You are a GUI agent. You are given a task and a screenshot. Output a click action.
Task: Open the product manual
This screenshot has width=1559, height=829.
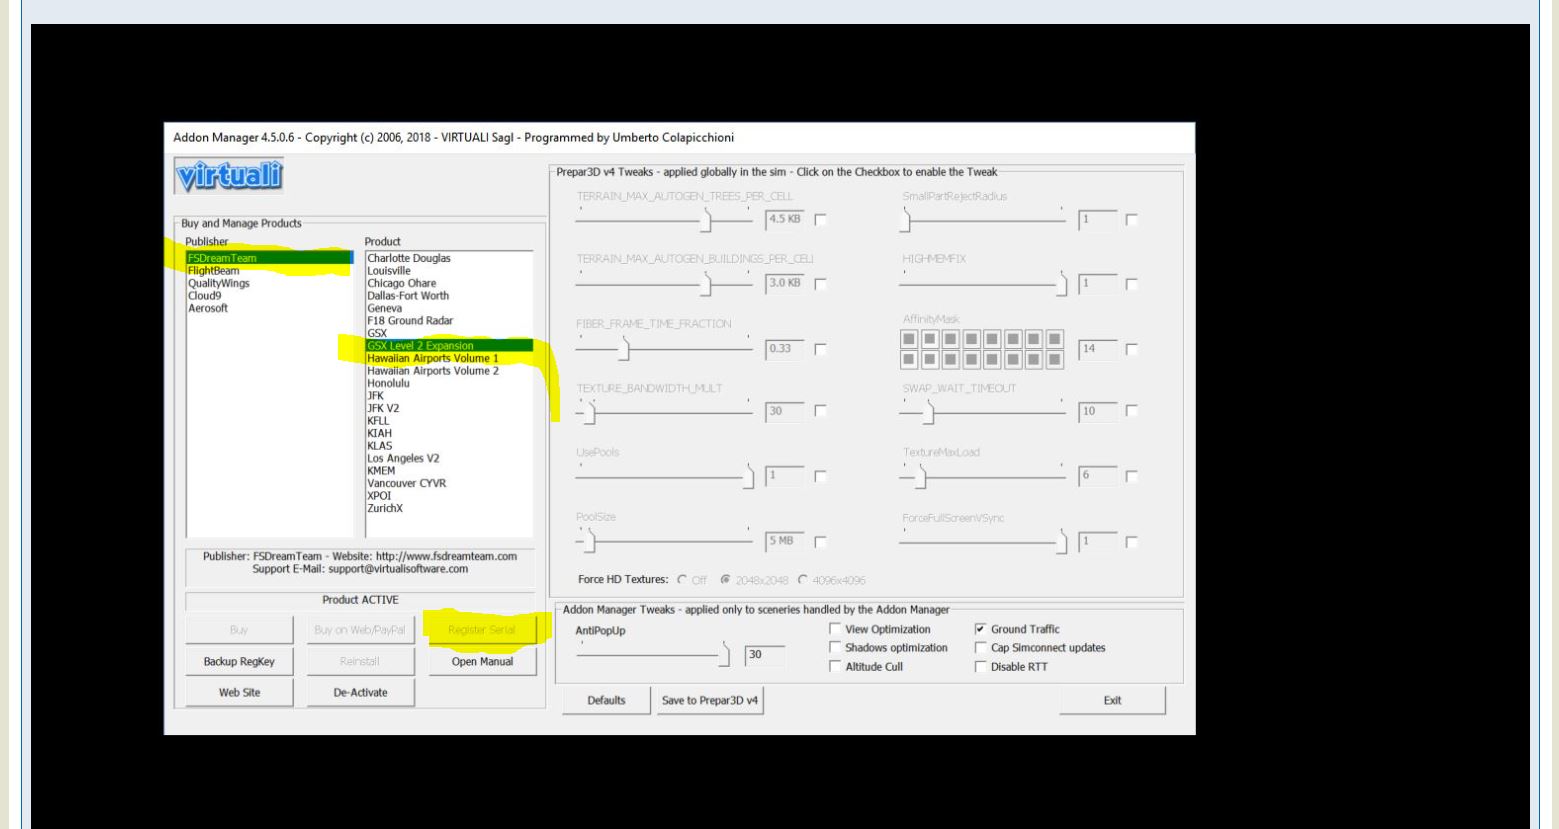click(x=482, y=662)
